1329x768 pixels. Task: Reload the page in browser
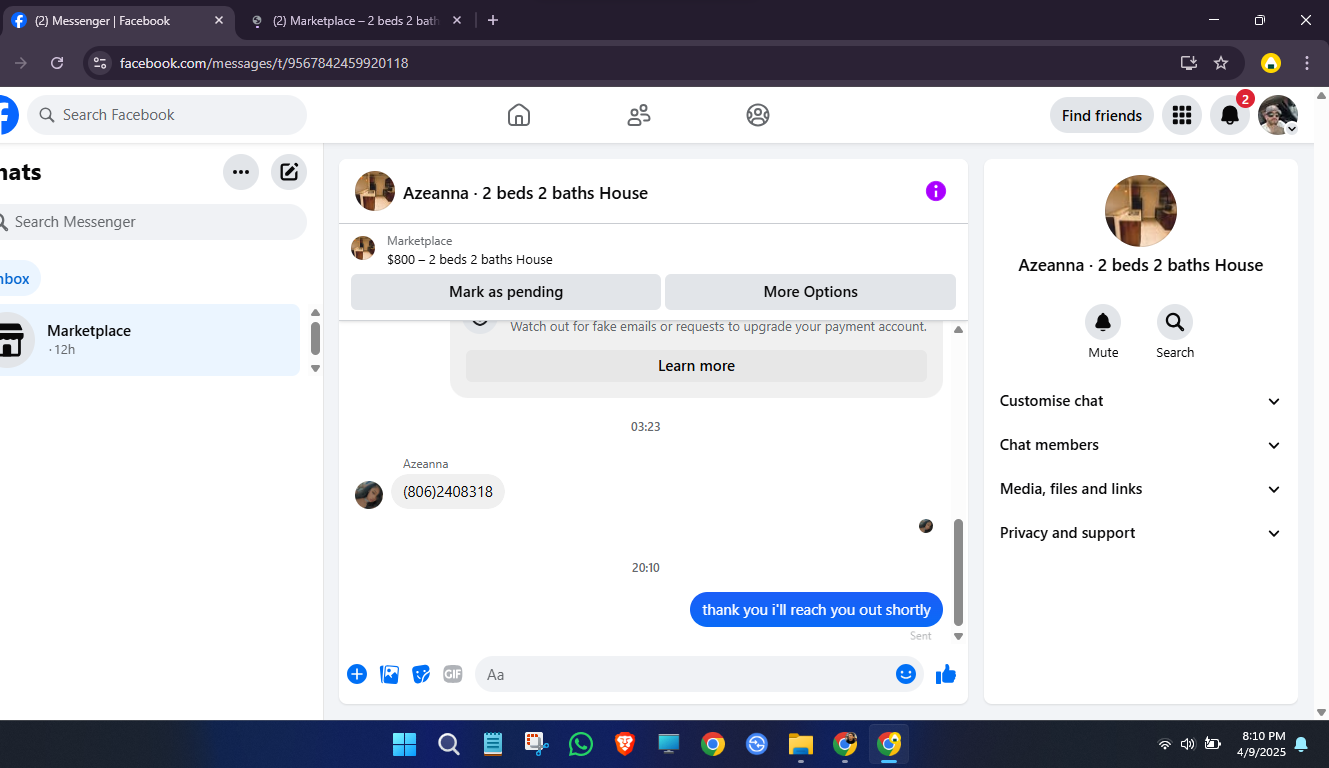(x=57, y=63)
